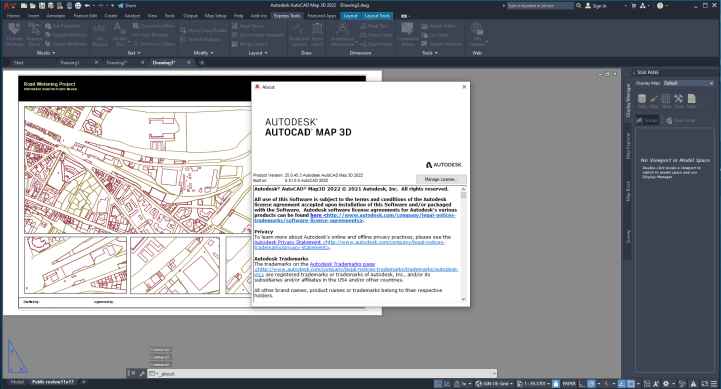Click the About text scrollbar up arrow
The width and height of the screenshot is (721, 389).
coord(463,189)
